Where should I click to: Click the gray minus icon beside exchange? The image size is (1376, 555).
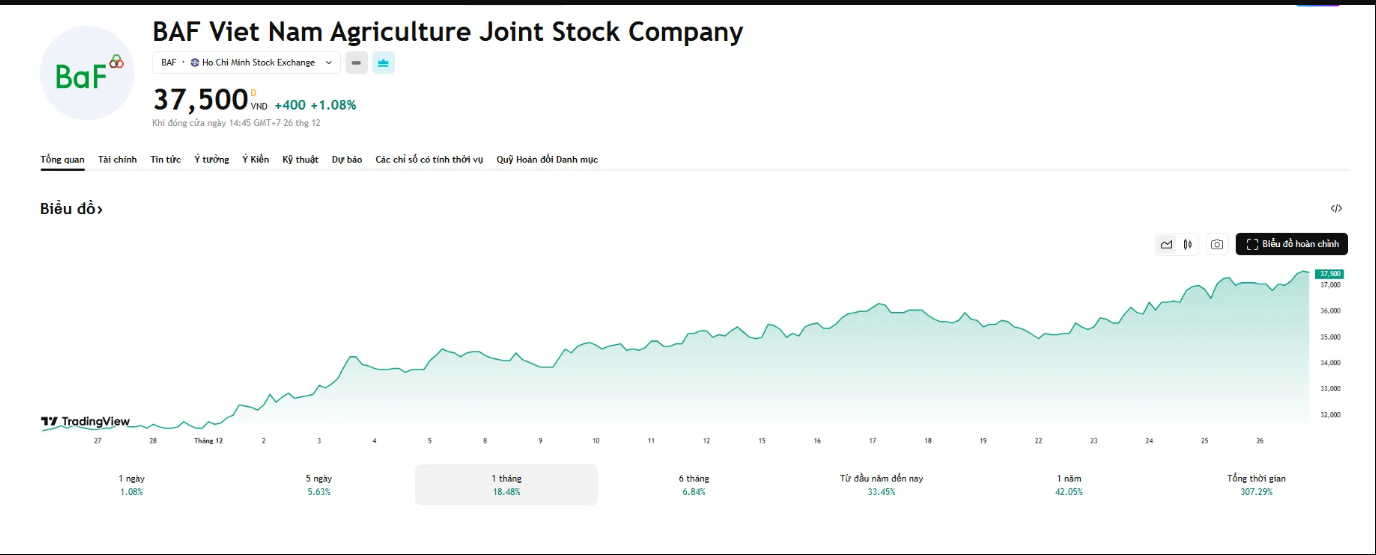(x=356, y=63)
